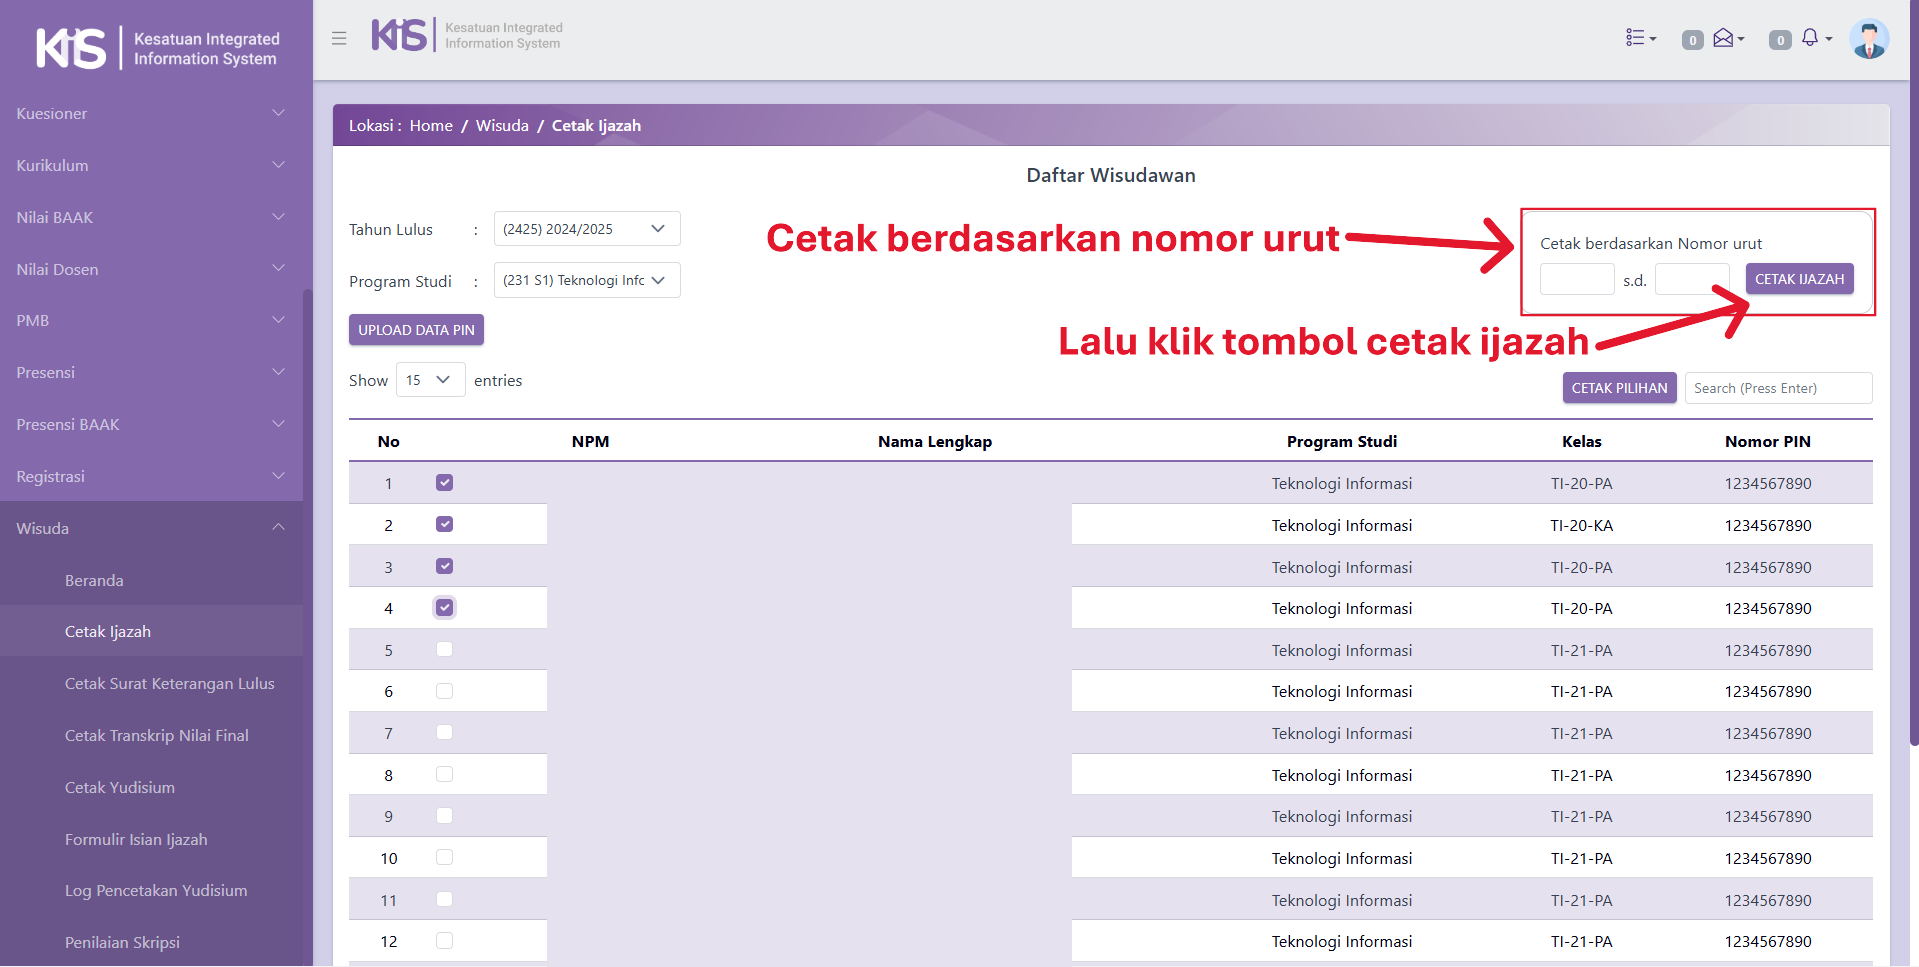Change the Show entries count dropdown
This screenshot has width=1919, height=967.
click(430, 380)
